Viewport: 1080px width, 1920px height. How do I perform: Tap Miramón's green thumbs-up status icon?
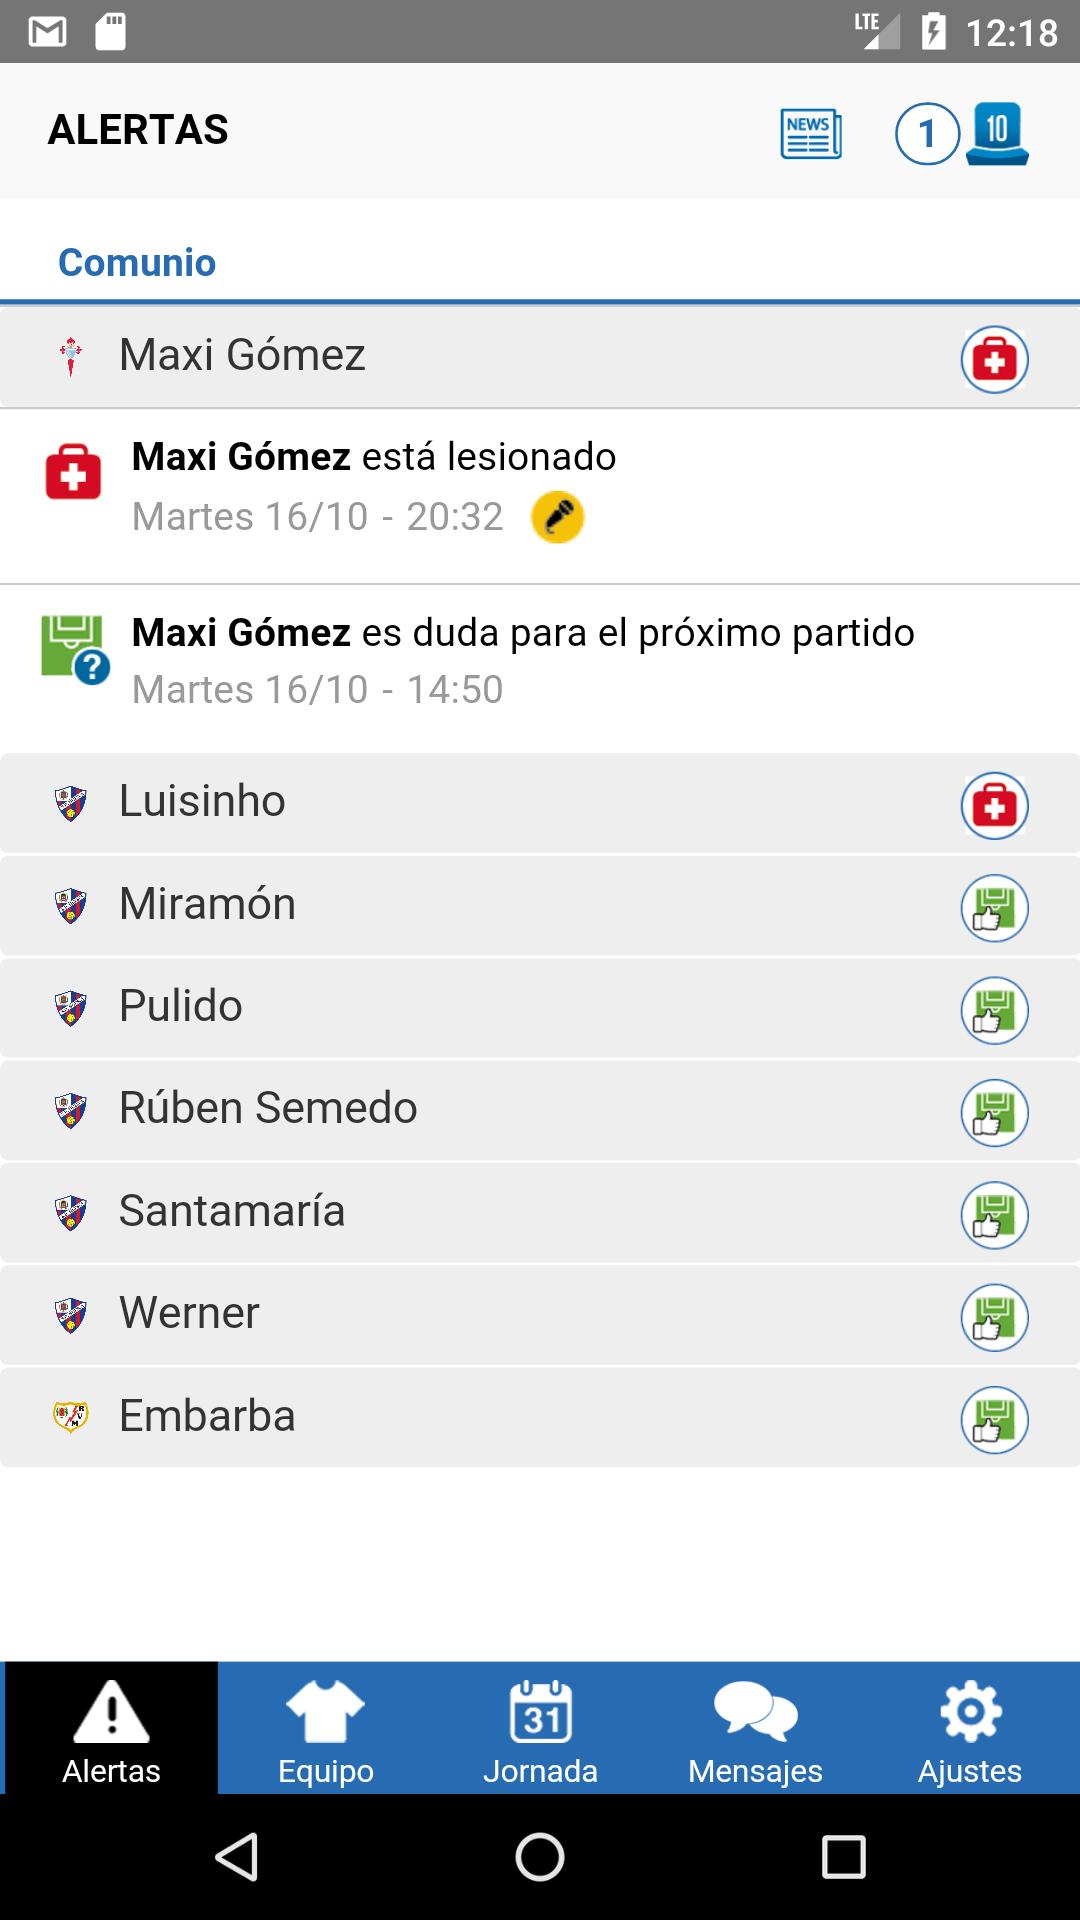(x=994, y=908)
